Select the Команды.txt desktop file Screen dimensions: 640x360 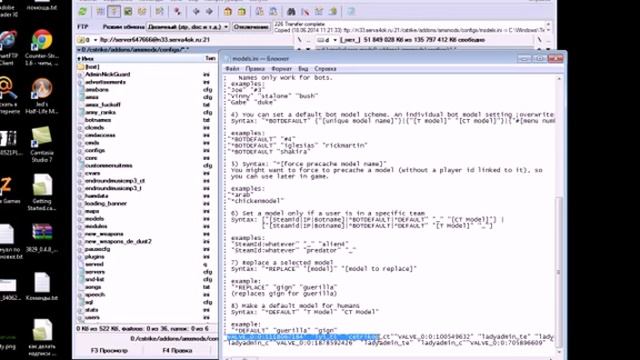pos(42,287)
